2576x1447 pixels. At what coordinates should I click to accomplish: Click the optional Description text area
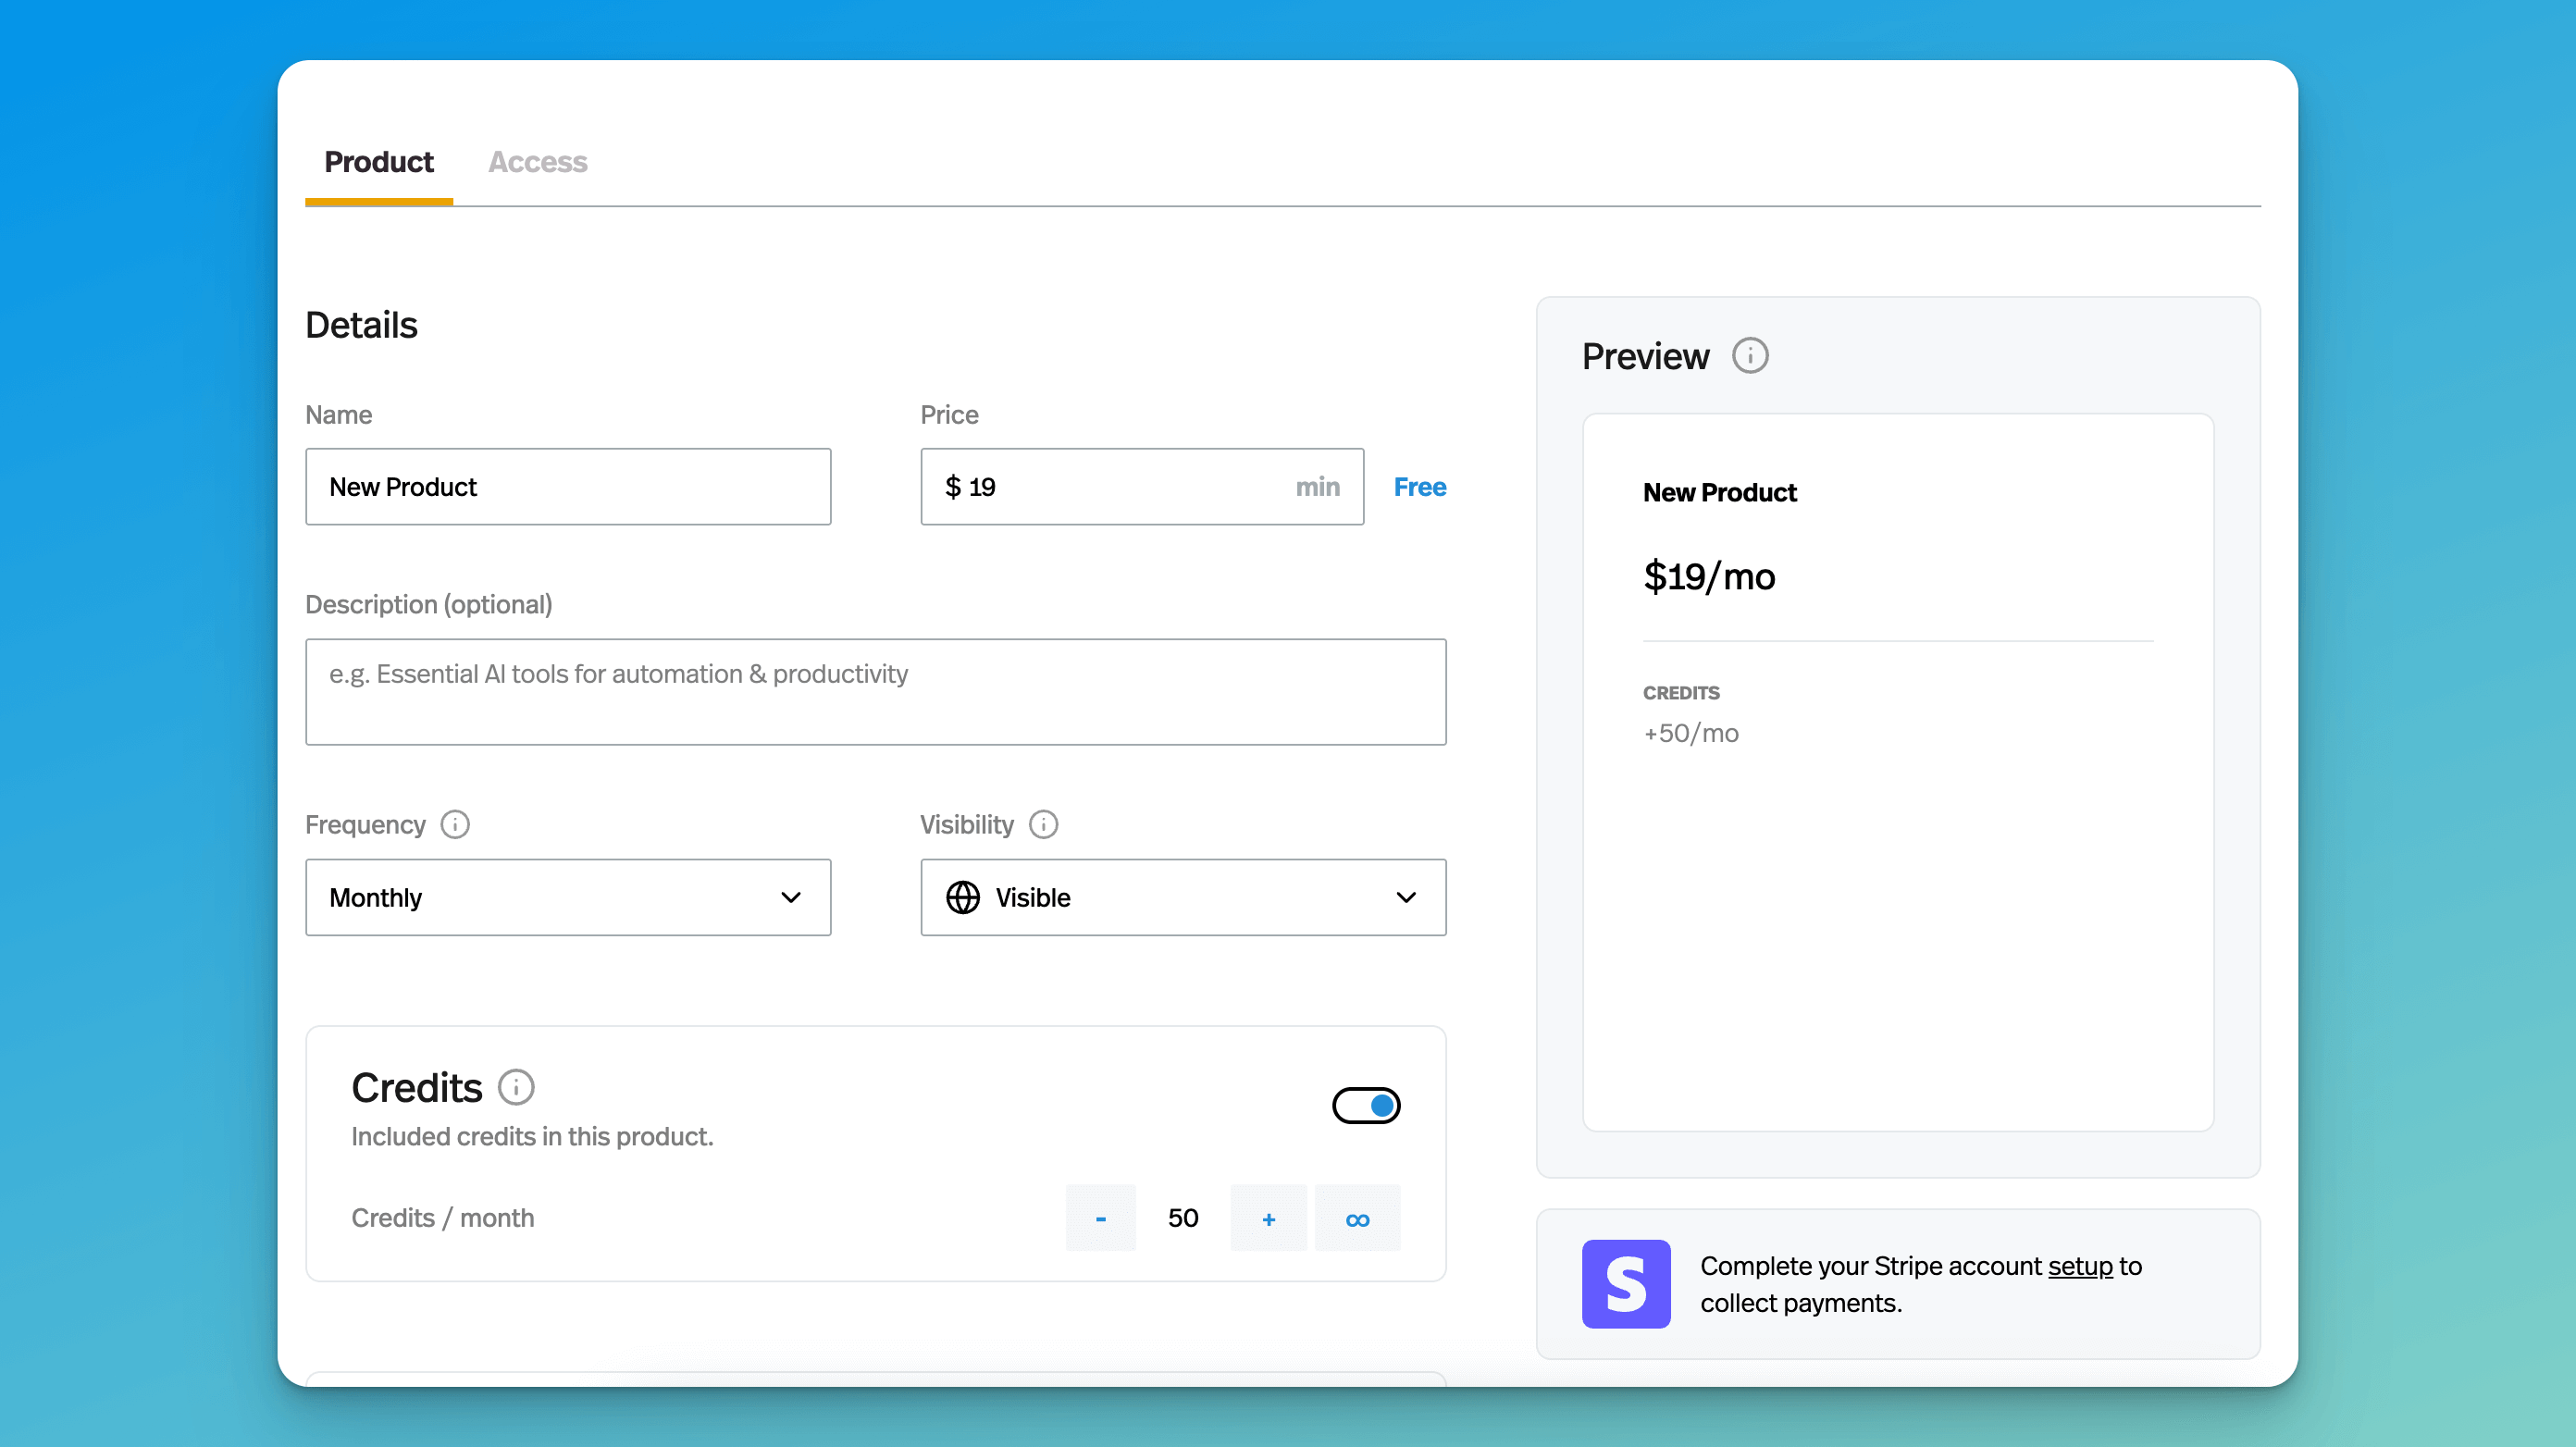pos(875,692)
